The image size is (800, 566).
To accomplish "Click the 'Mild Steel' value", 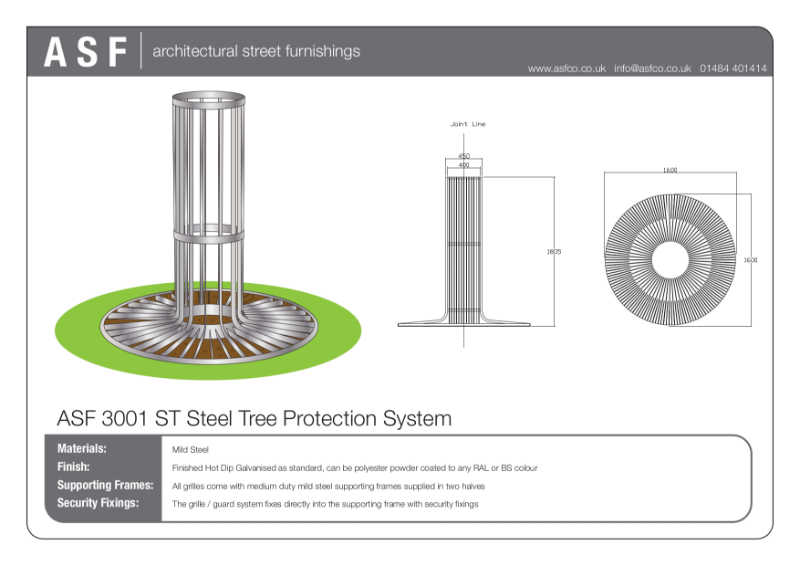I will tap(190, 450).
